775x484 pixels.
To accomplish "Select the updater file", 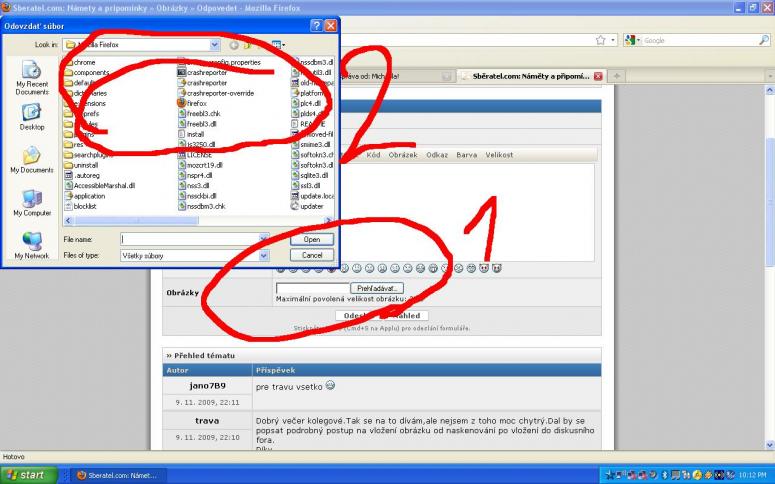I will click(307, 207).
